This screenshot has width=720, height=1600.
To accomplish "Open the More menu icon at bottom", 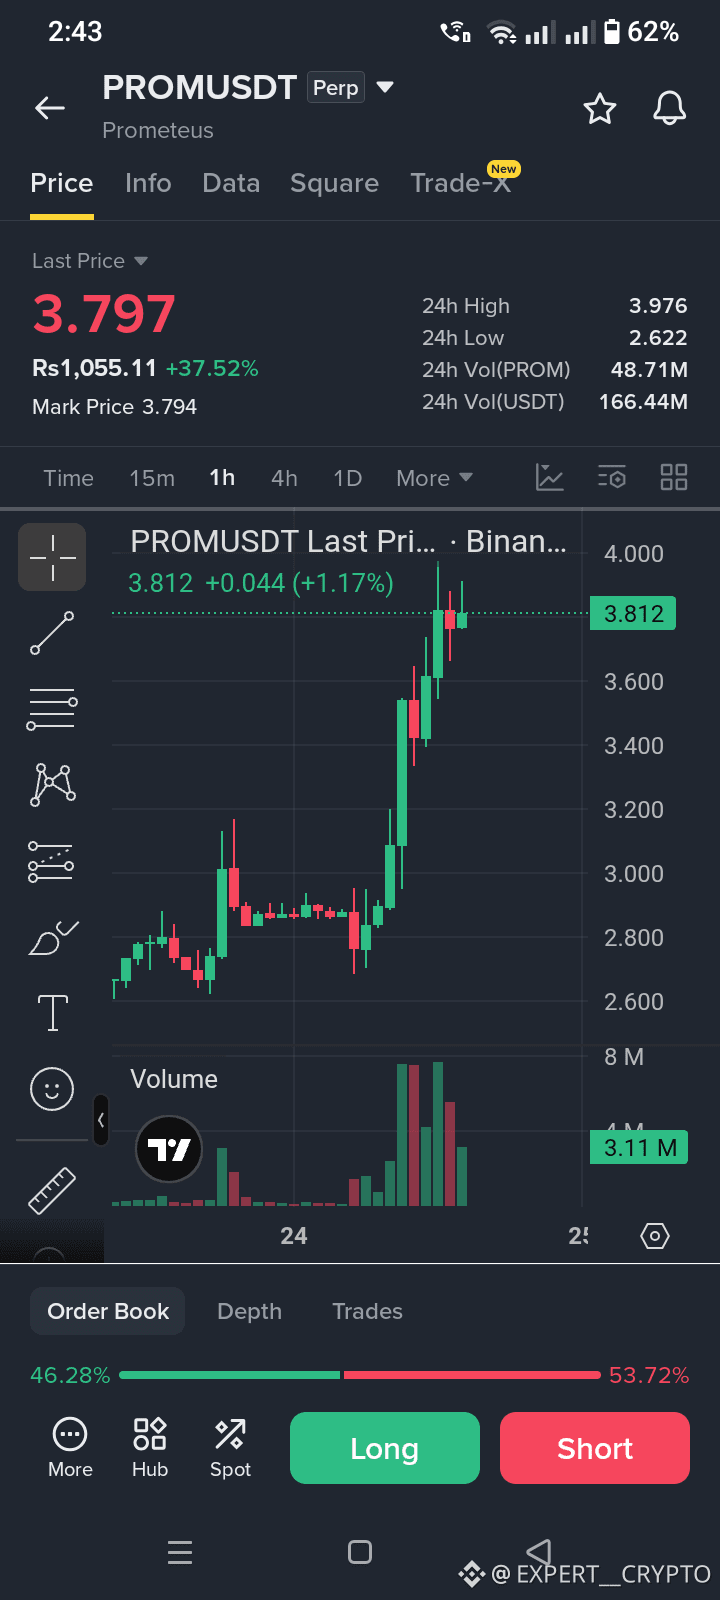I will point(70,1448).
